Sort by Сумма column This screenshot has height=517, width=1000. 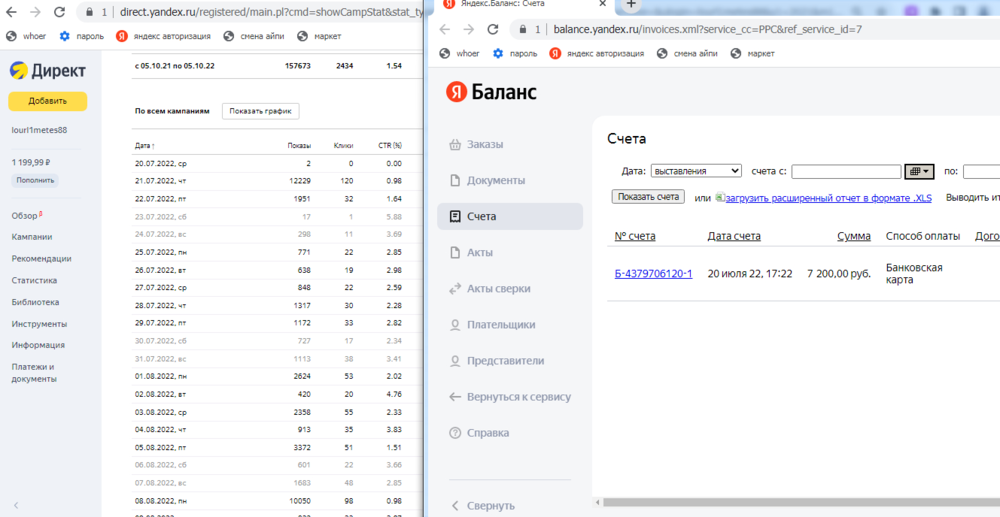(x=854, y=237)
